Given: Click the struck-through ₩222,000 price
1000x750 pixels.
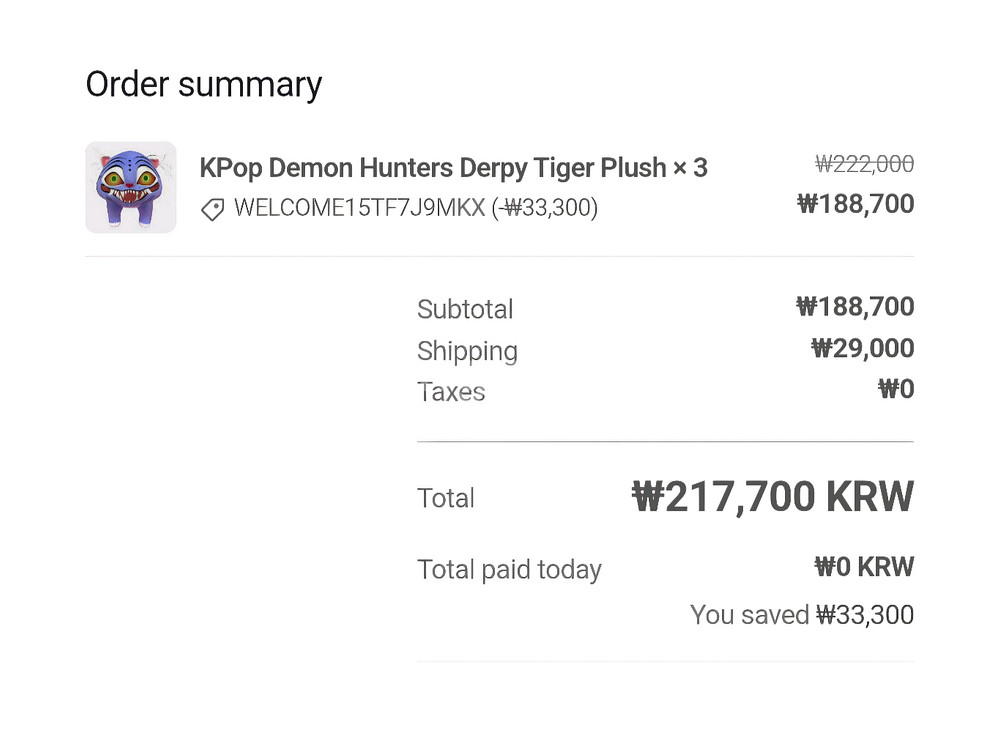Looking at the screenshot, I should [x=864, y=164].
